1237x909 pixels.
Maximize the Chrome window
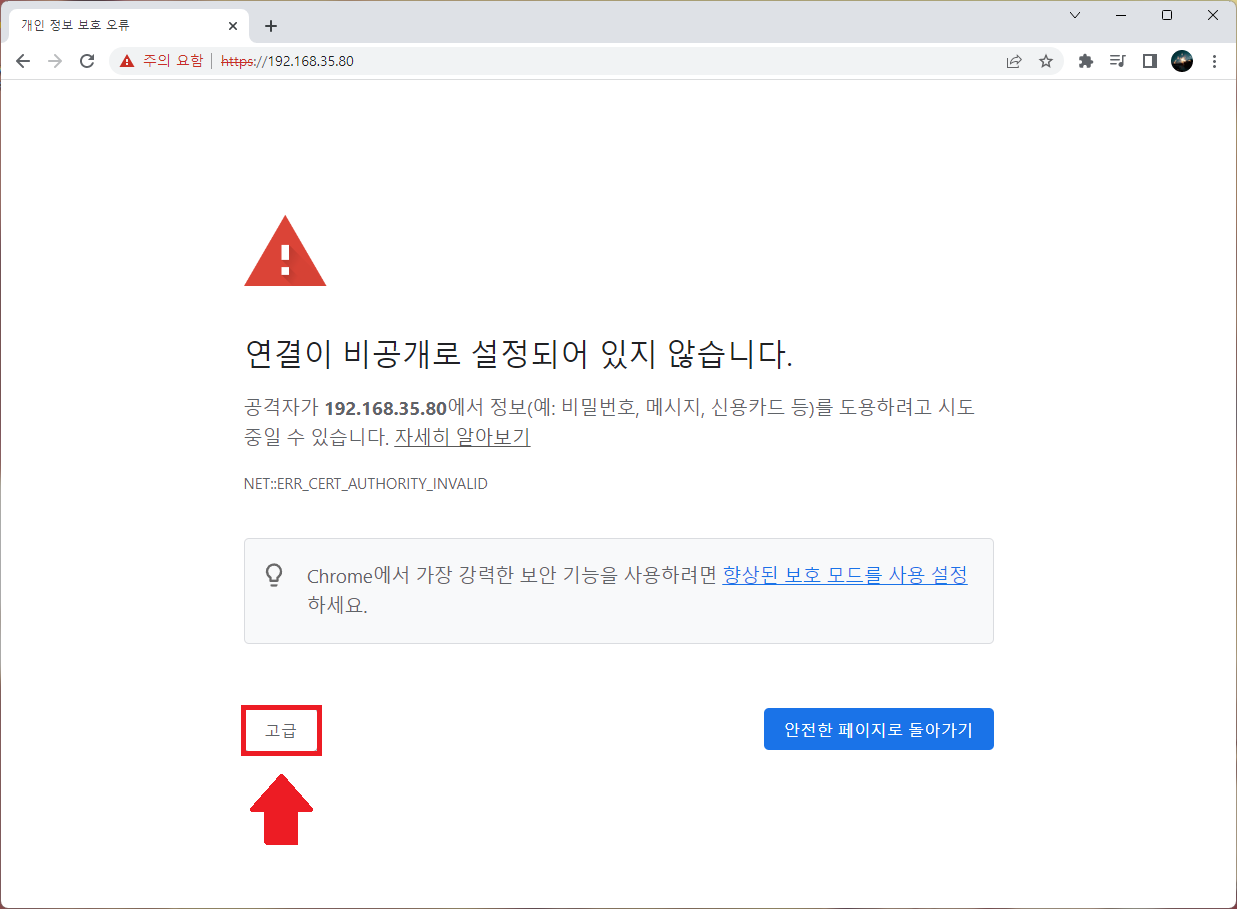pos(1167,15)
